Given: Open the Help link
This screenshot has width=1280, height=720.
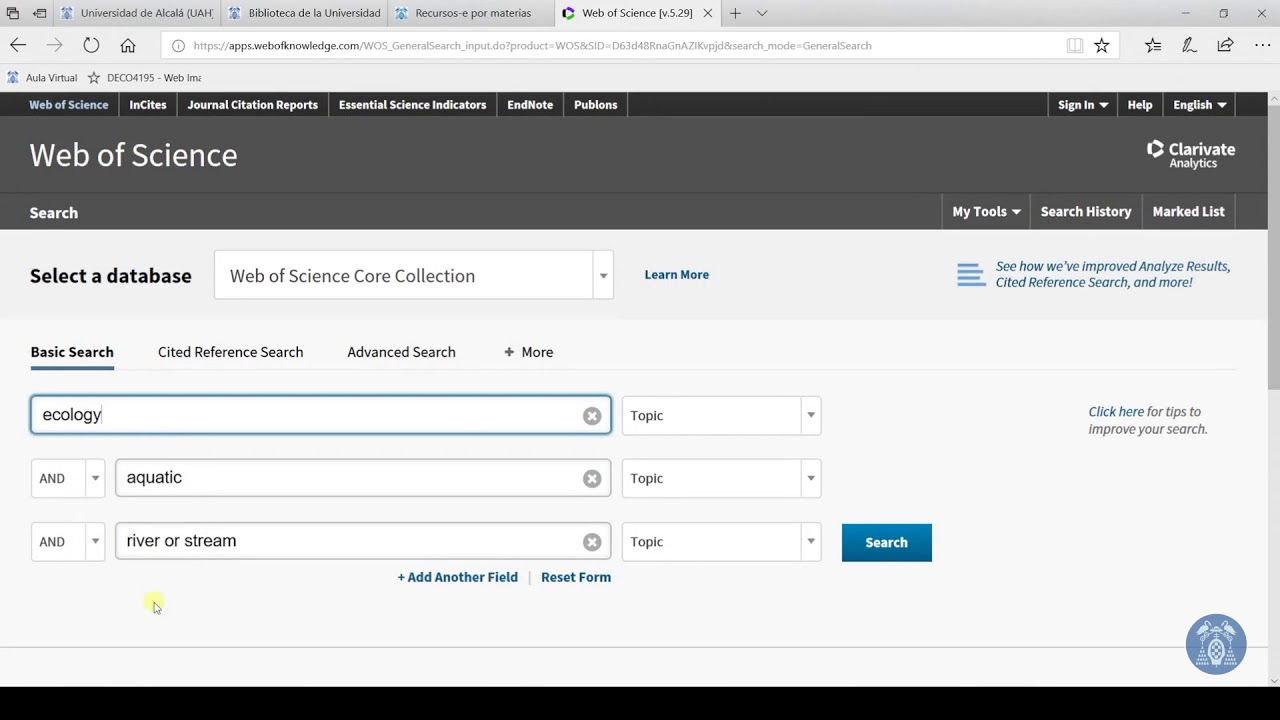Looking at the screenshot, I should (1140, 105).
